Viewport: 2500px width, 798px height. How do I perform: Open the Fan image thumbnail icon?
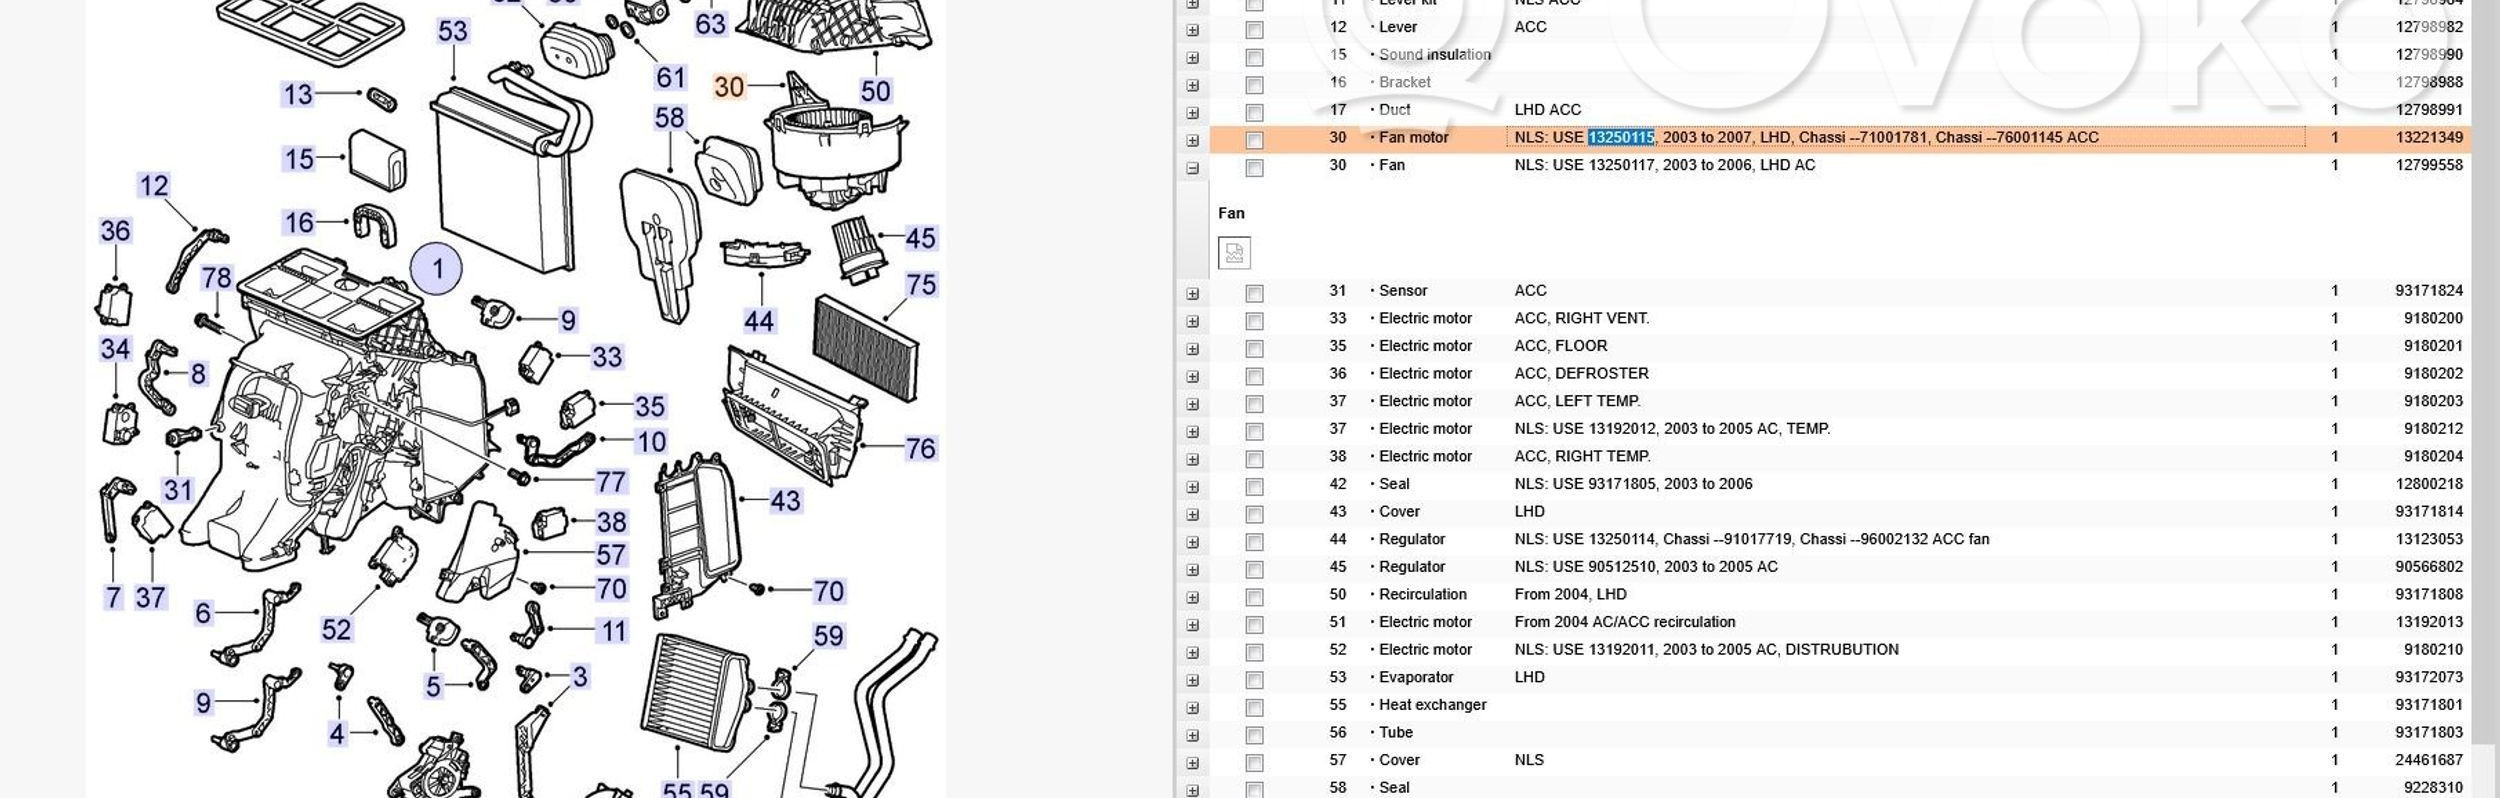pos(1234,253)
